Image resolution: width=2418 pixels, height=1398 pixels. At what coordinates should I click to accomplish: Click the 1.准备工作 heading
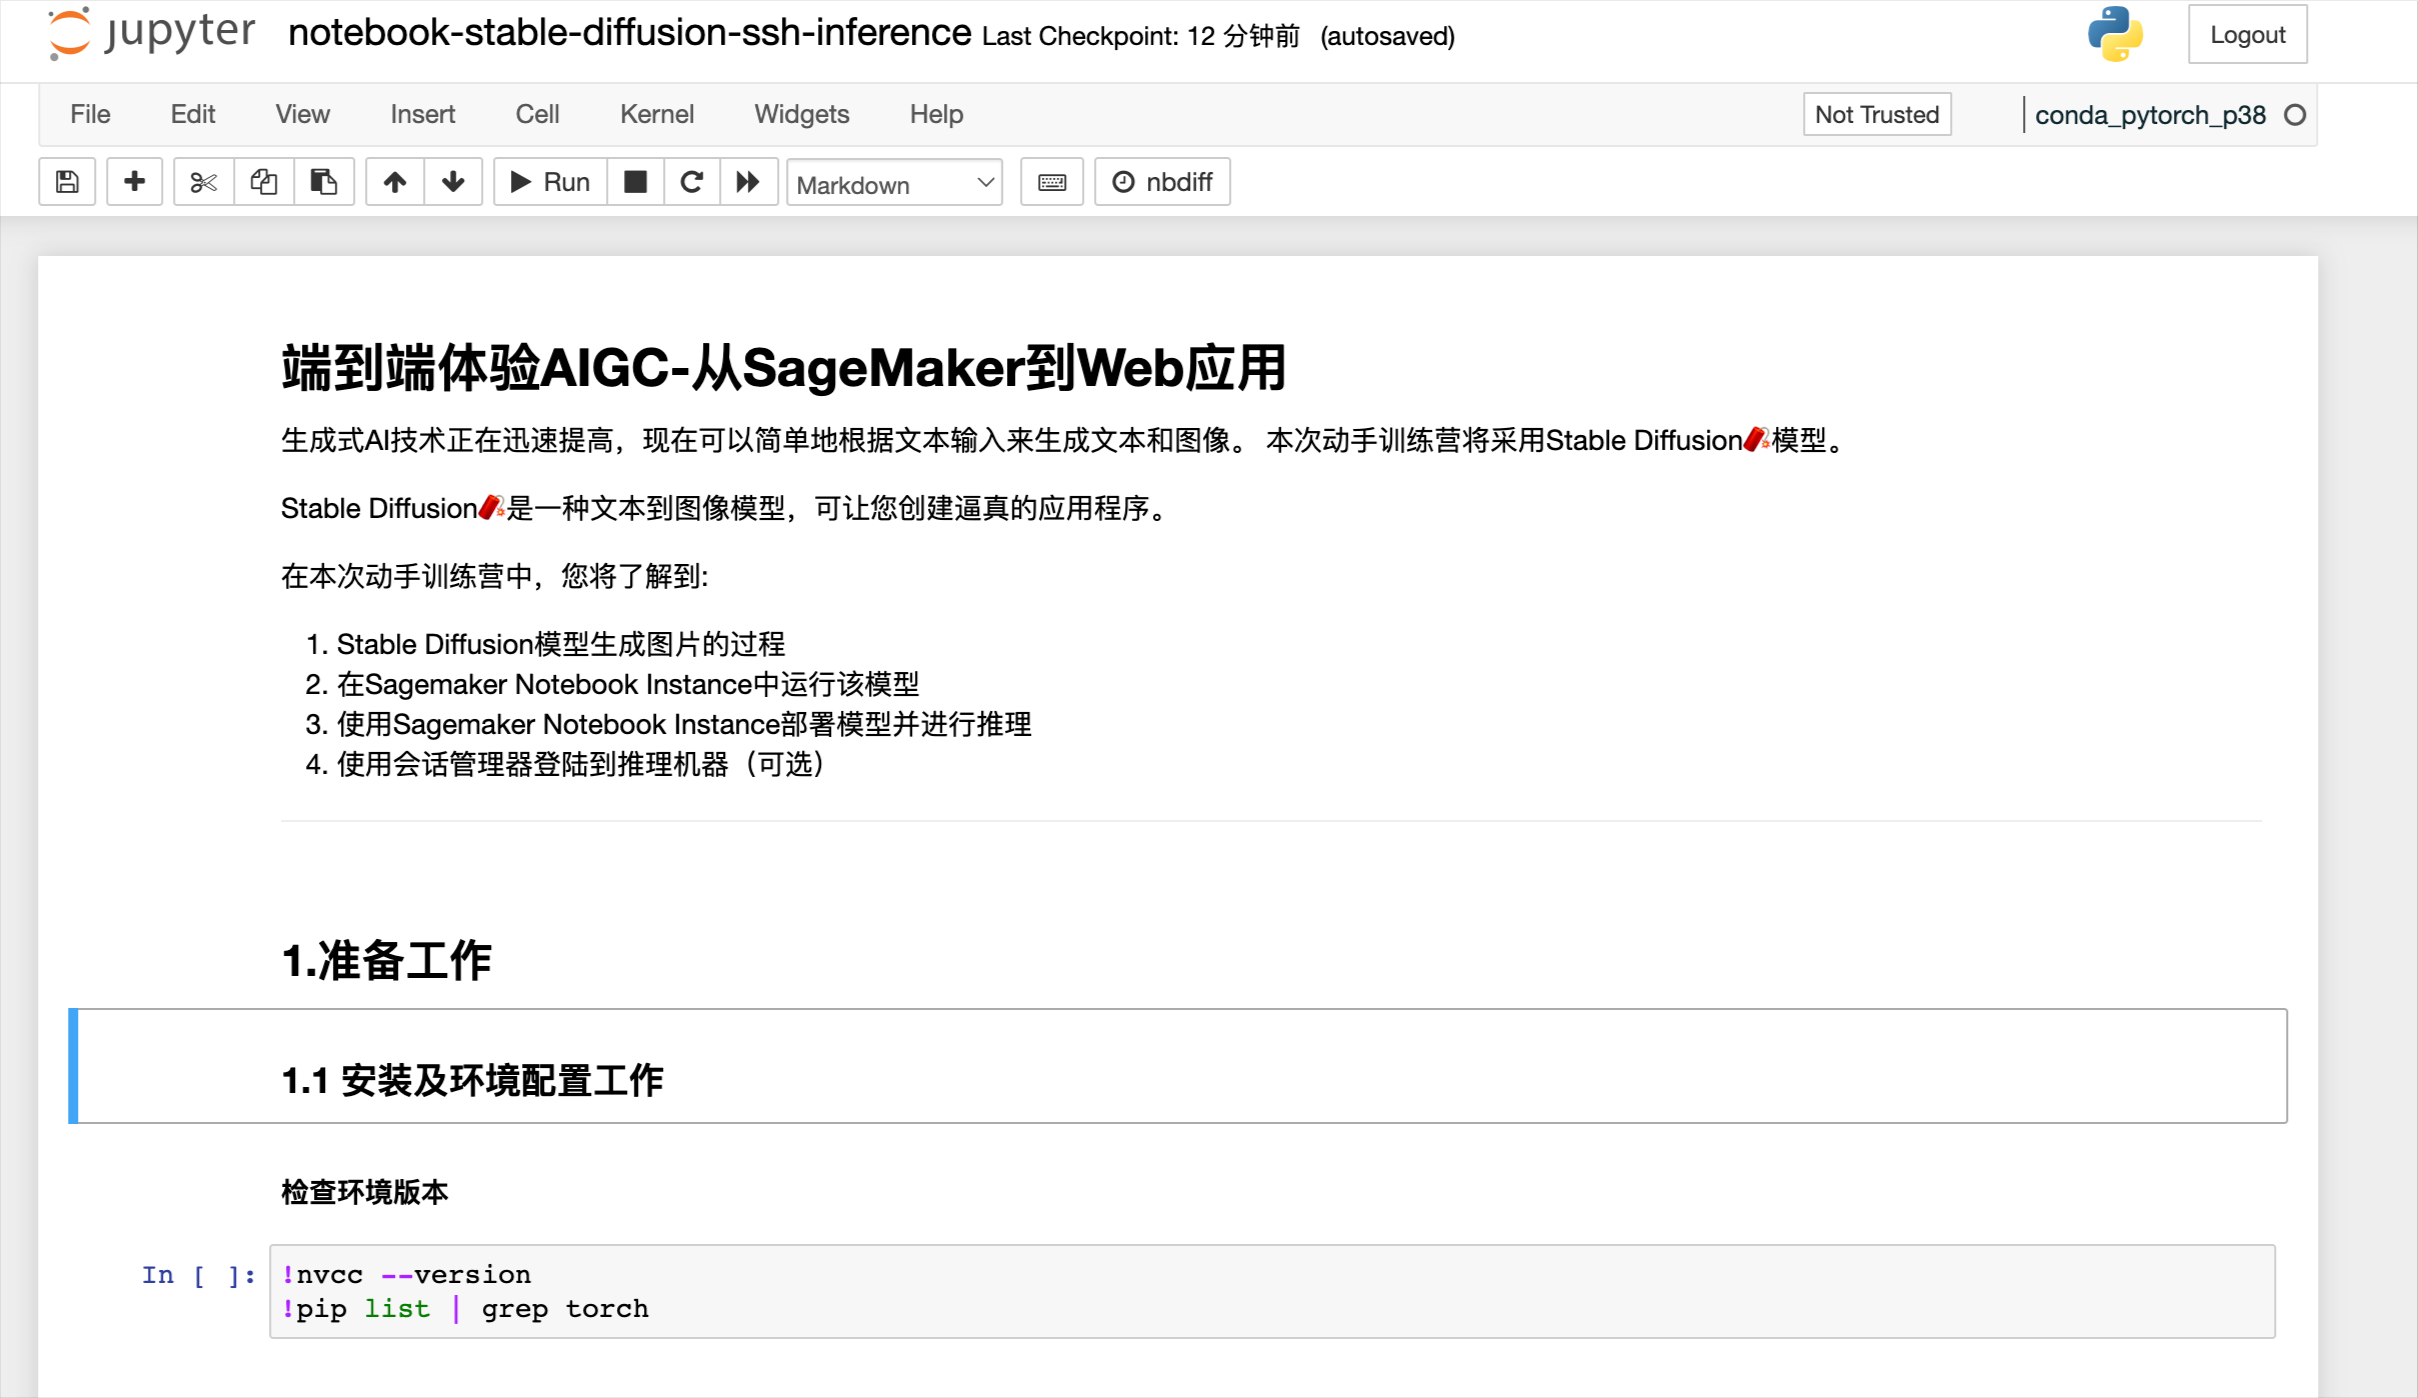pos(387,961)
